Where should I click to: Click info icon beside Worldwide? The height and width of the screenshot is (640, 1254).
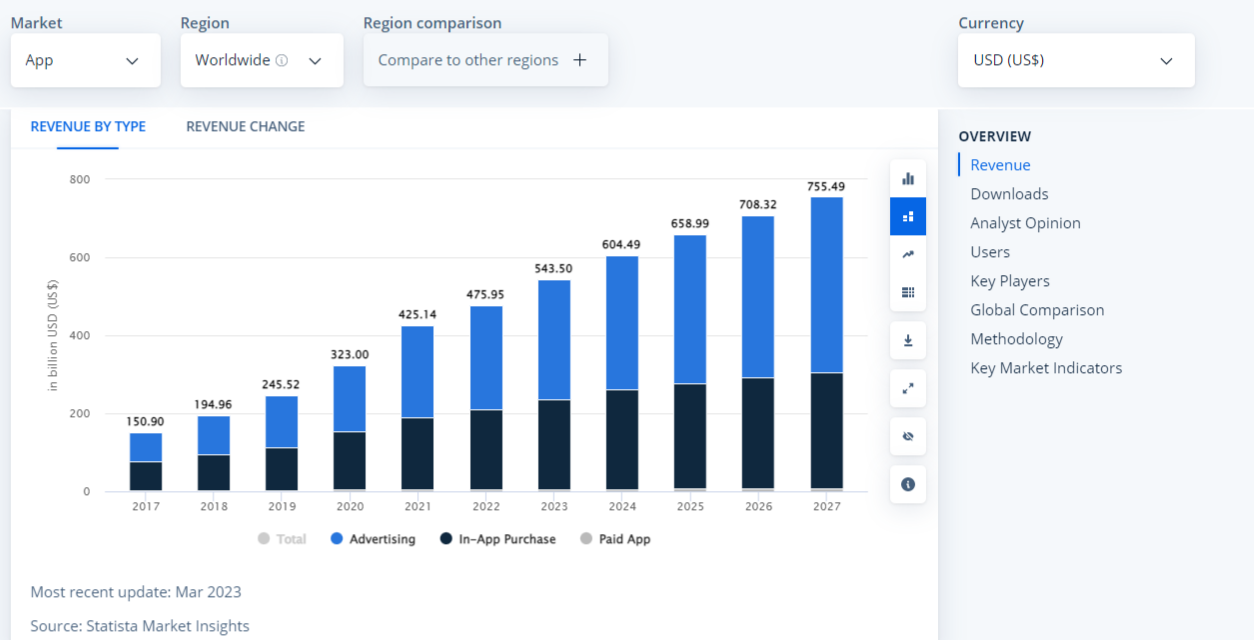[282, 60]
